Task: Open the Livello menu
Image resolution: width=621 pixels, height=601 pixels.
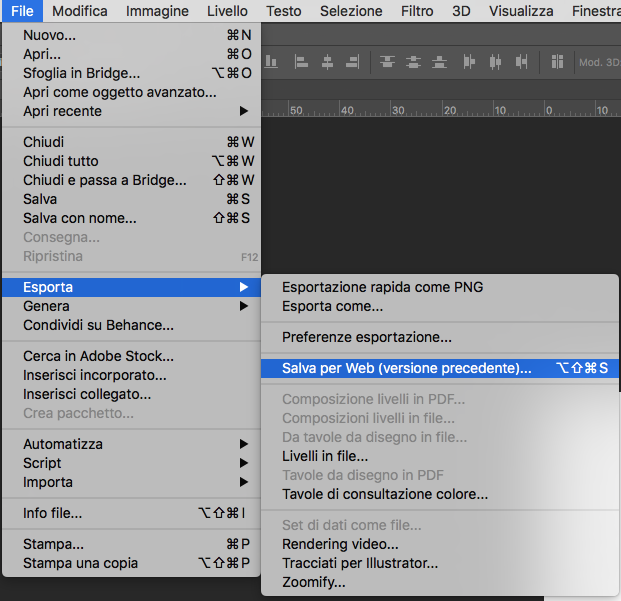Action: click(x=227, y=11)
